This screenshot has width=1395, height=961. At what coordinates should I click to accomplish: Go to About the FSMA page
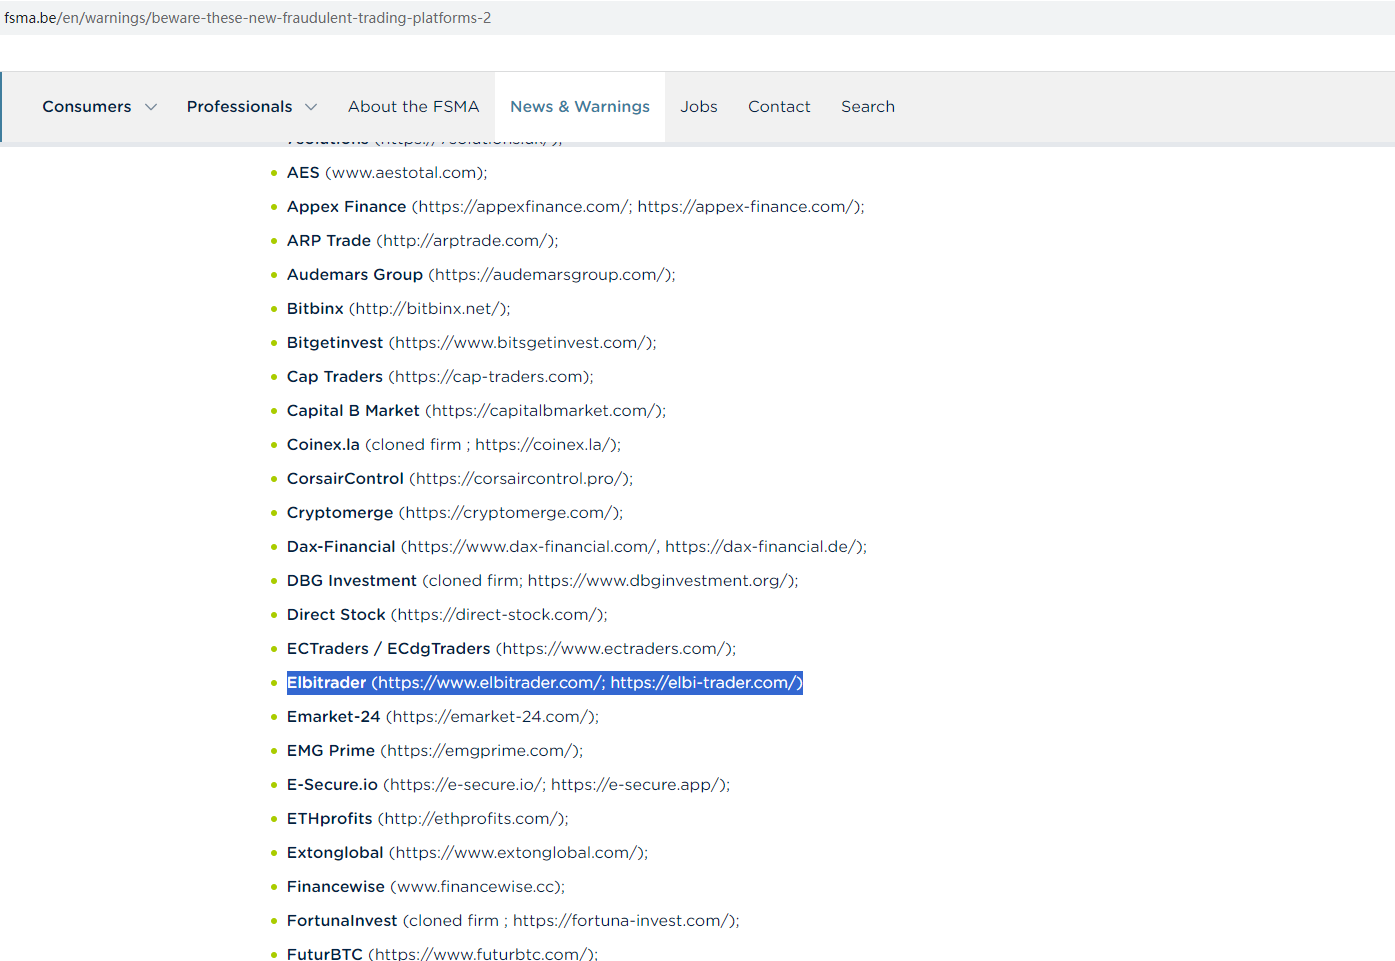pos(413,107)
